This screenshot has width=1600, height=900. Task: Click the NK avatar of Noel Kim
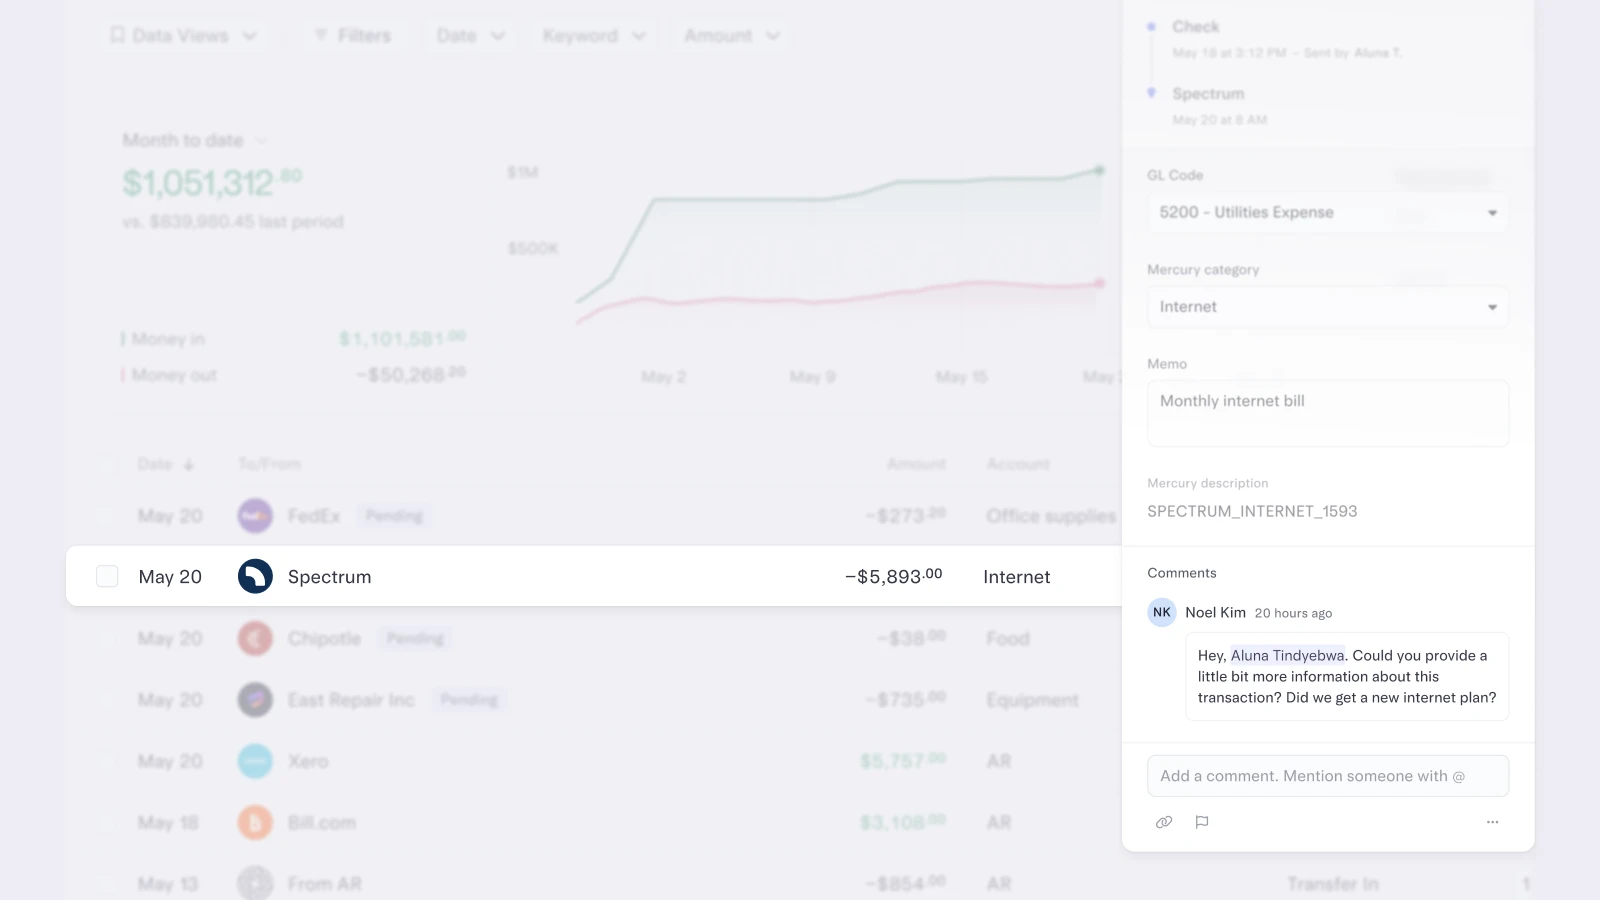[x=1162, y=612]
